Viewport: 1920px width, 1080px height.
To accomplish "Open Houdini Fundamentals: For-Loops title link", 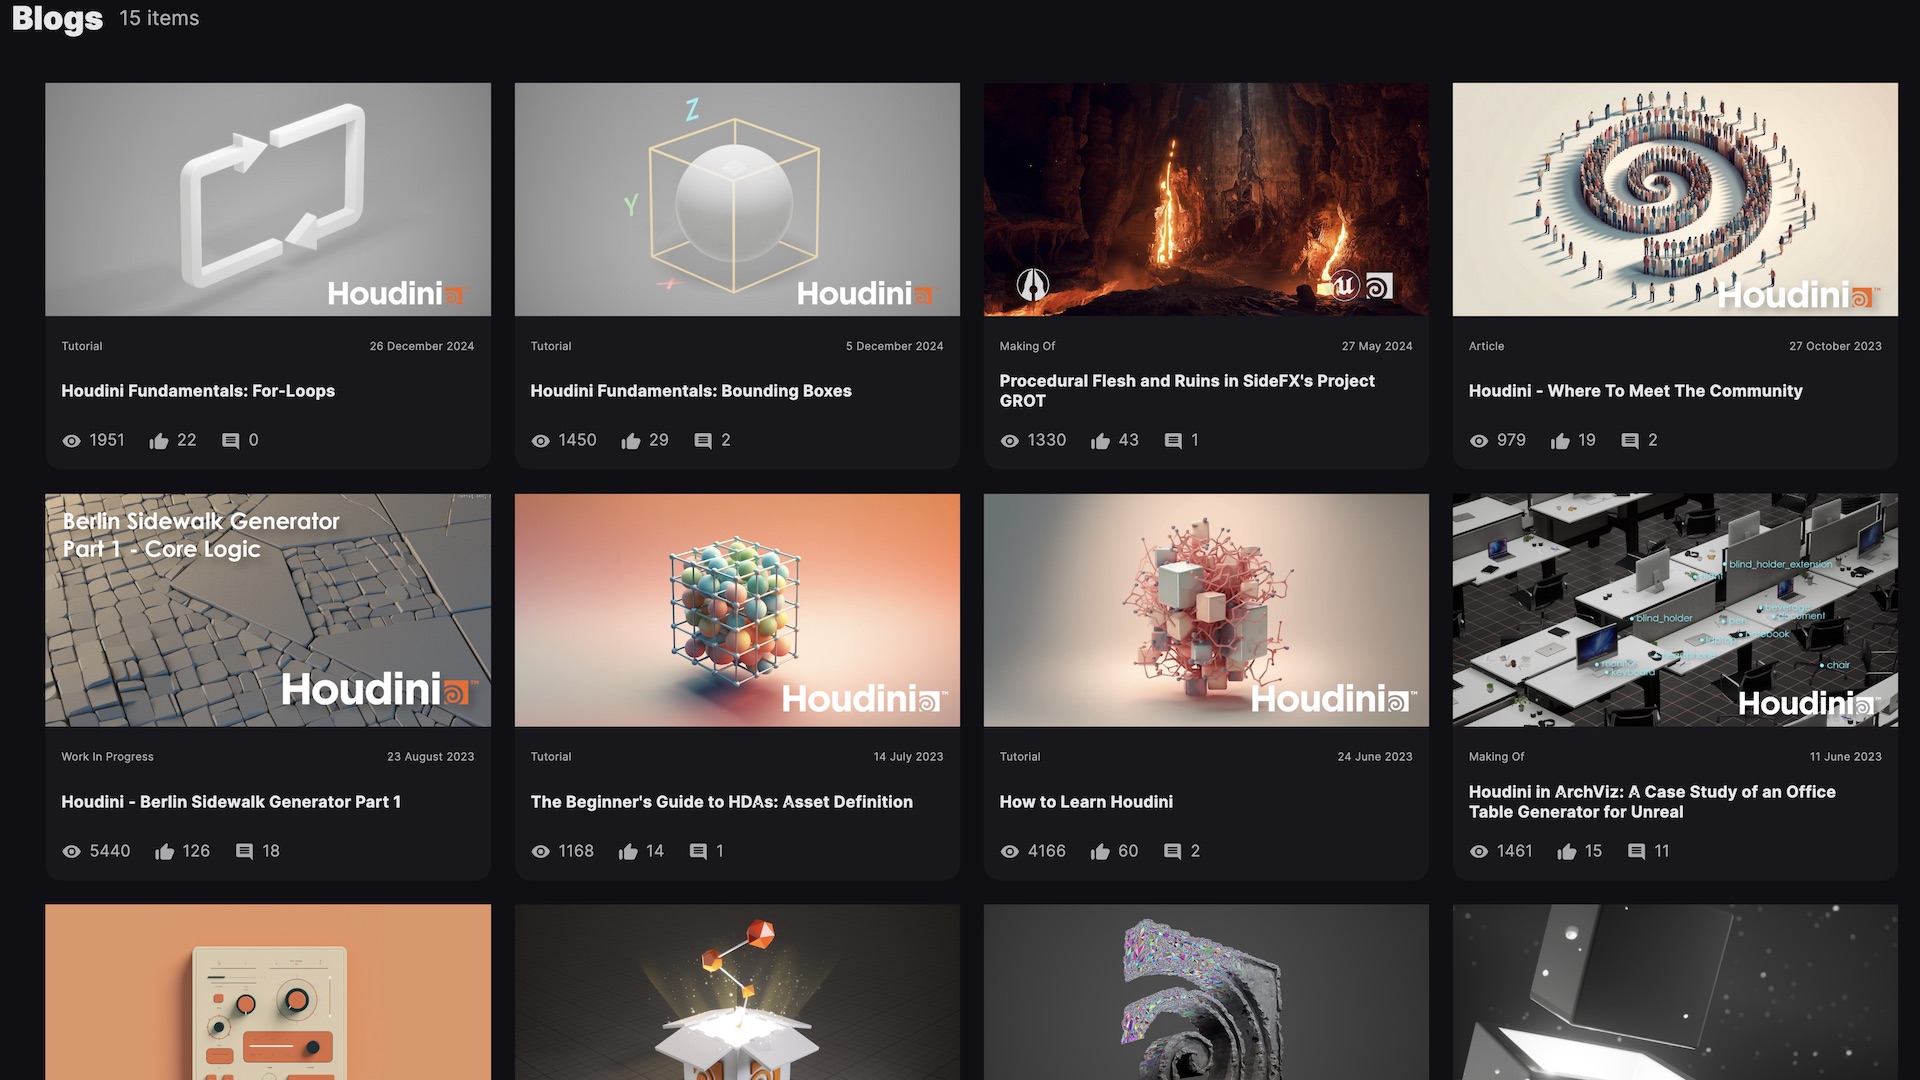I will click(198, 391).
